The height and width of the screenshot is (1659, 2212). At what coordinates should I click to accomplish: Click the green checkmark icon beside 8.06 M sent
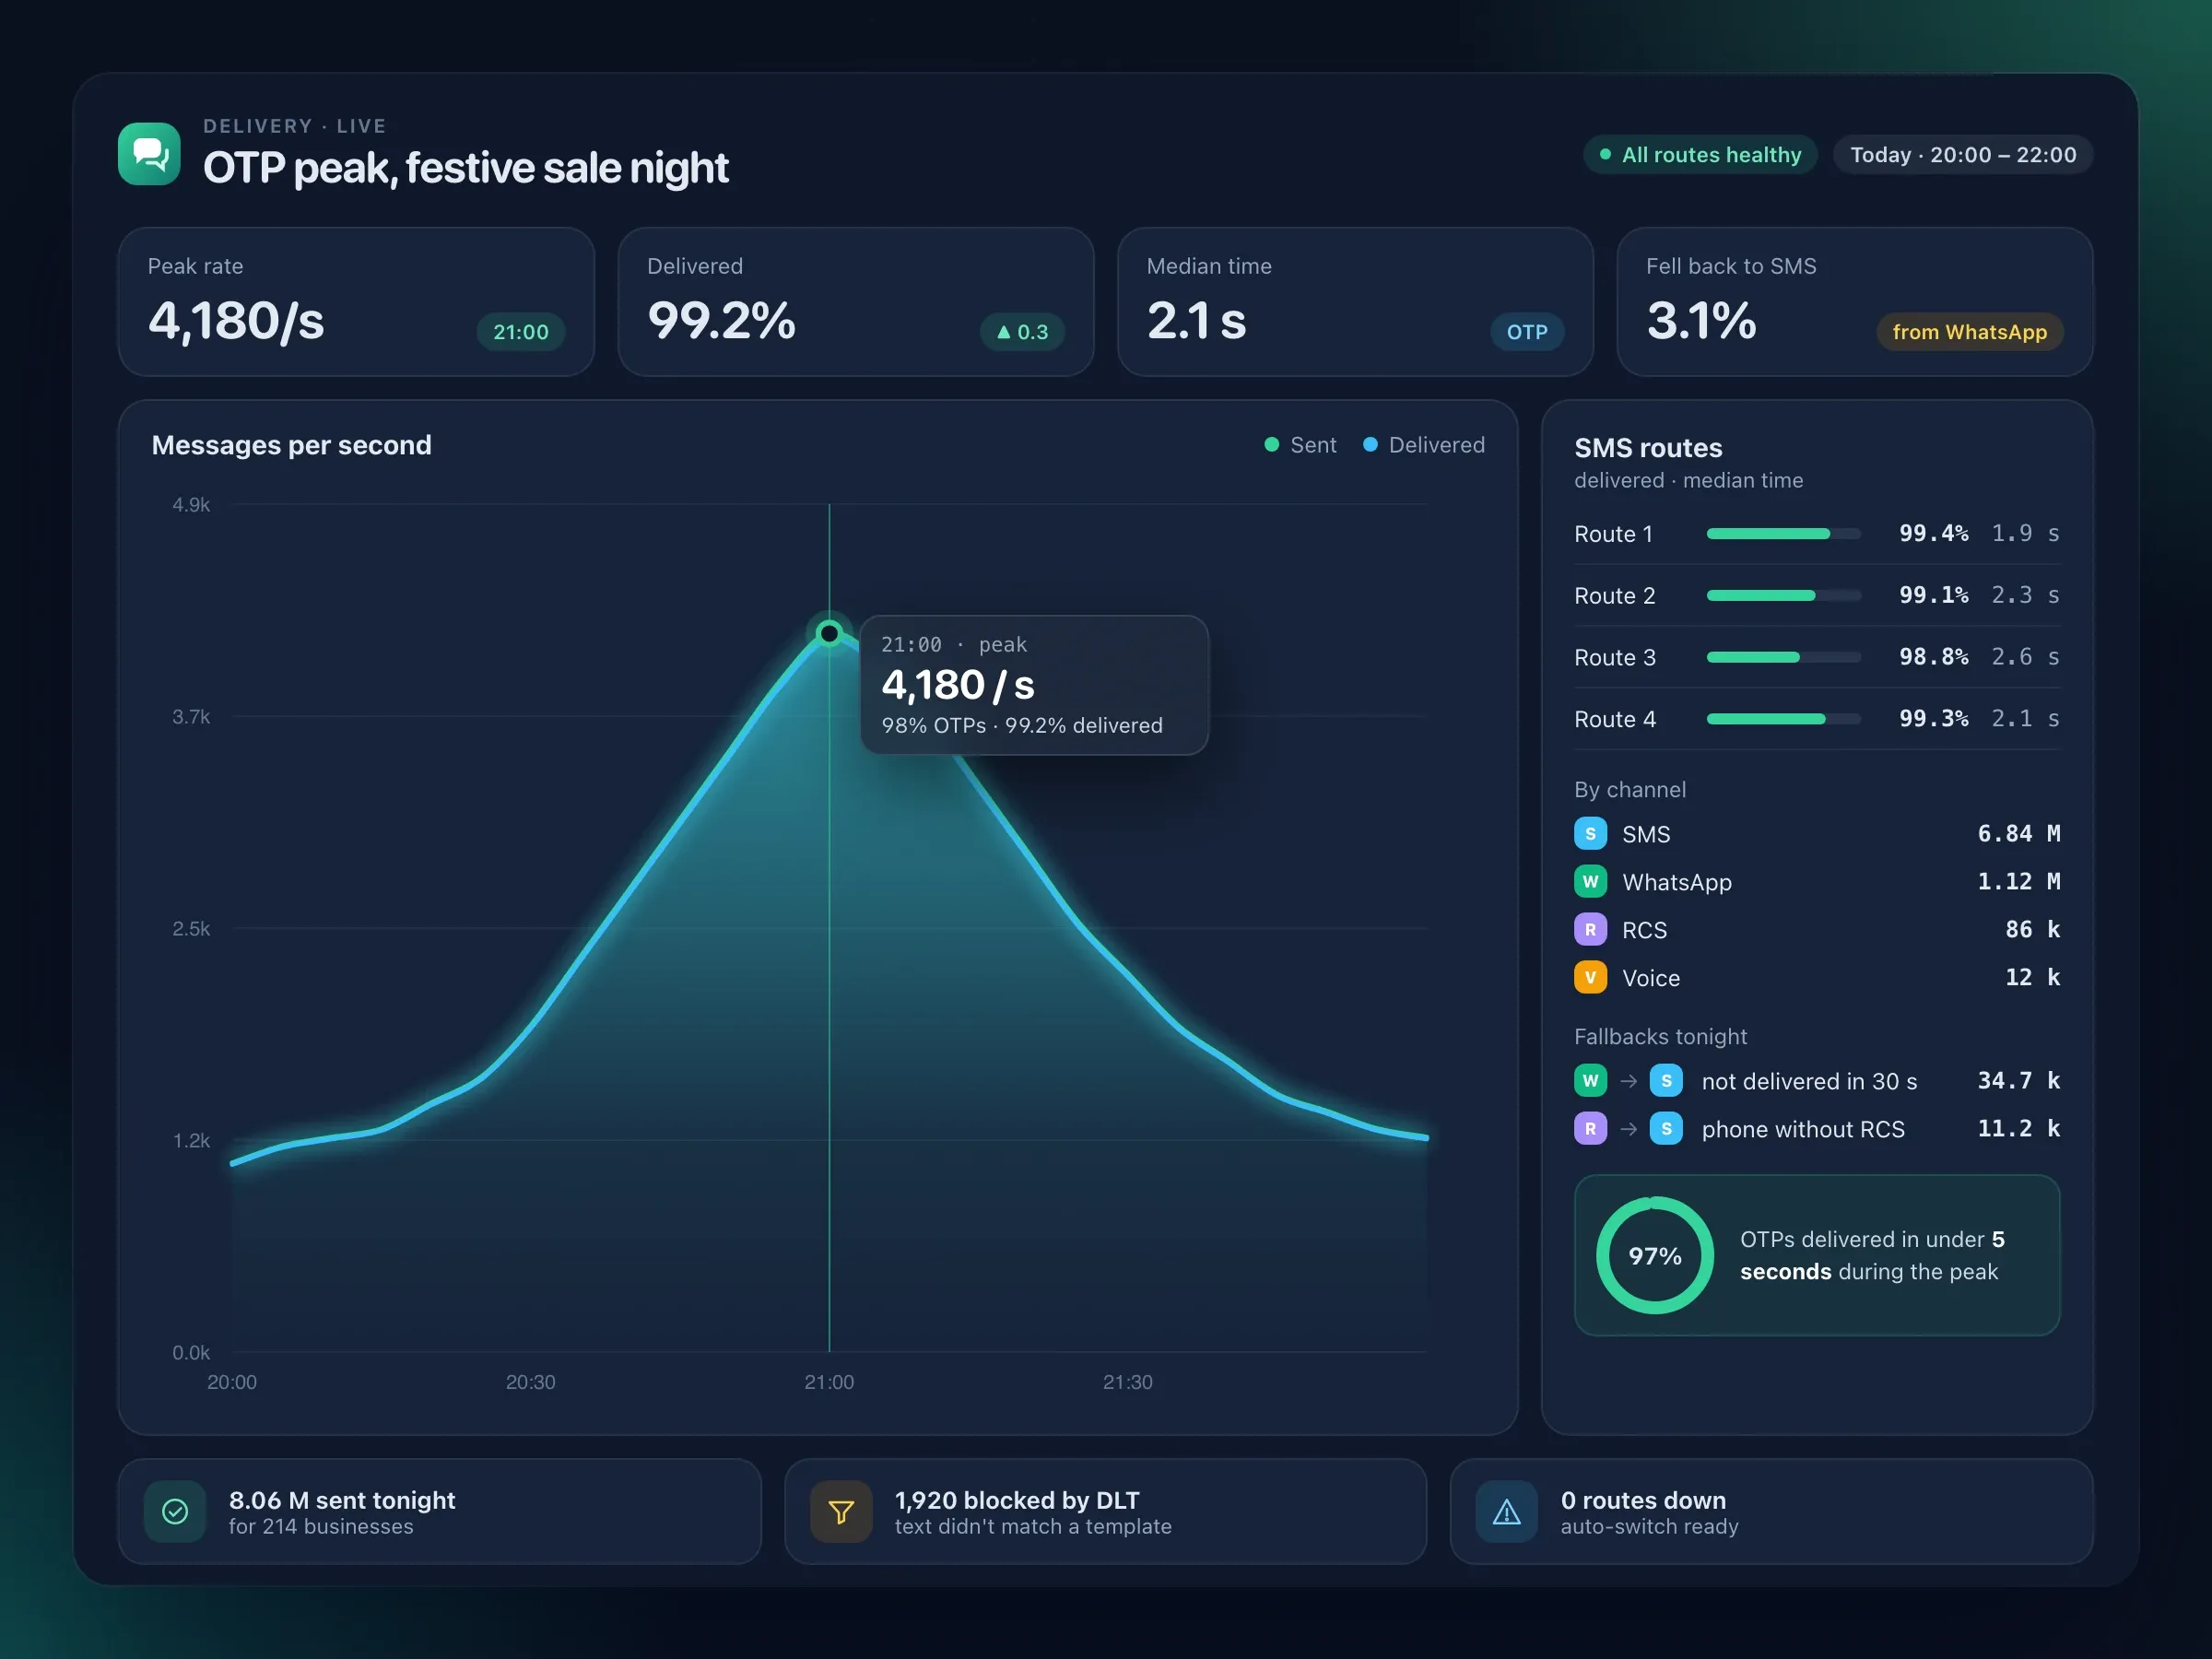coord(175,1511)
